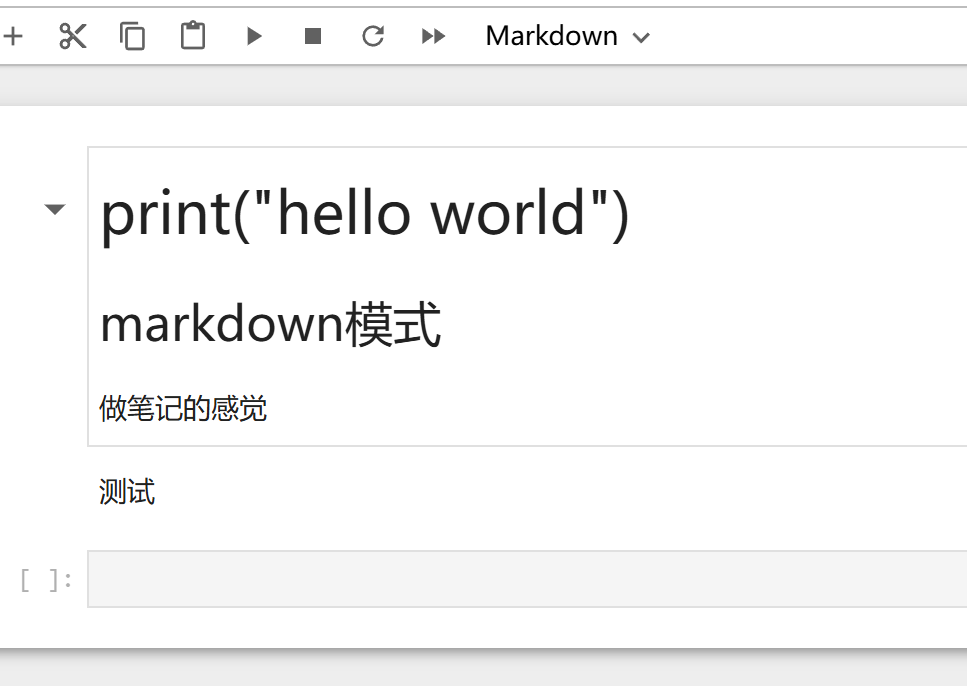Click the blank margin left of 测试
967x686 pixels.
45,492
